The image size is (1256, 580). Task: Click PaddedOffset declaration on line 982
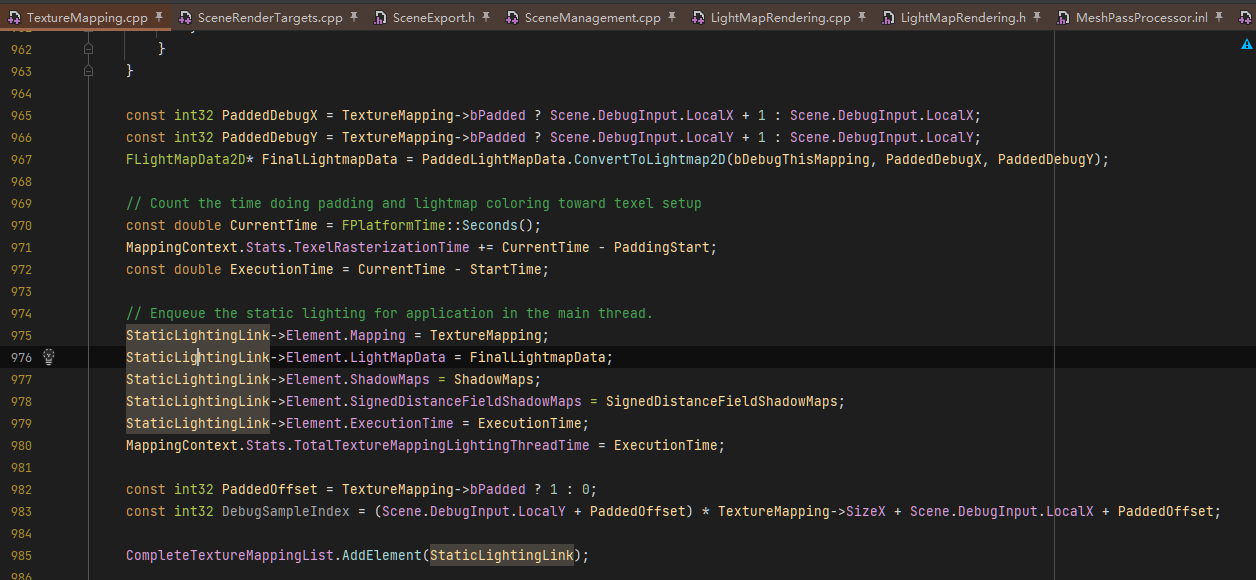pos(270,489)
